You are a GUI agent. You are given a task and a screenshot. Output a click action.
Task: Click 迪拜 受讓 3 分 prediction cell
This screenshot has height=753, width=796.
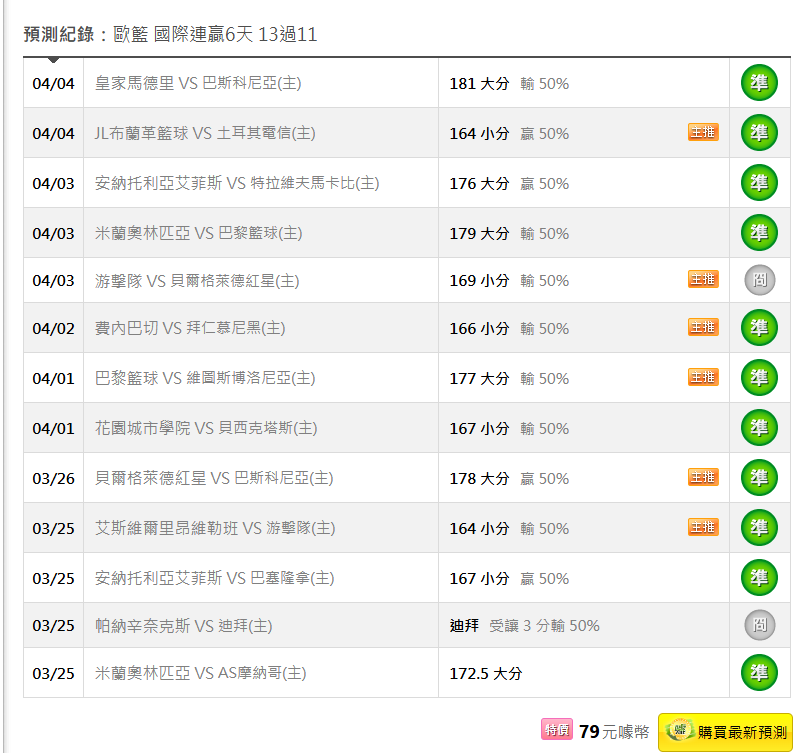coord(524,626)
